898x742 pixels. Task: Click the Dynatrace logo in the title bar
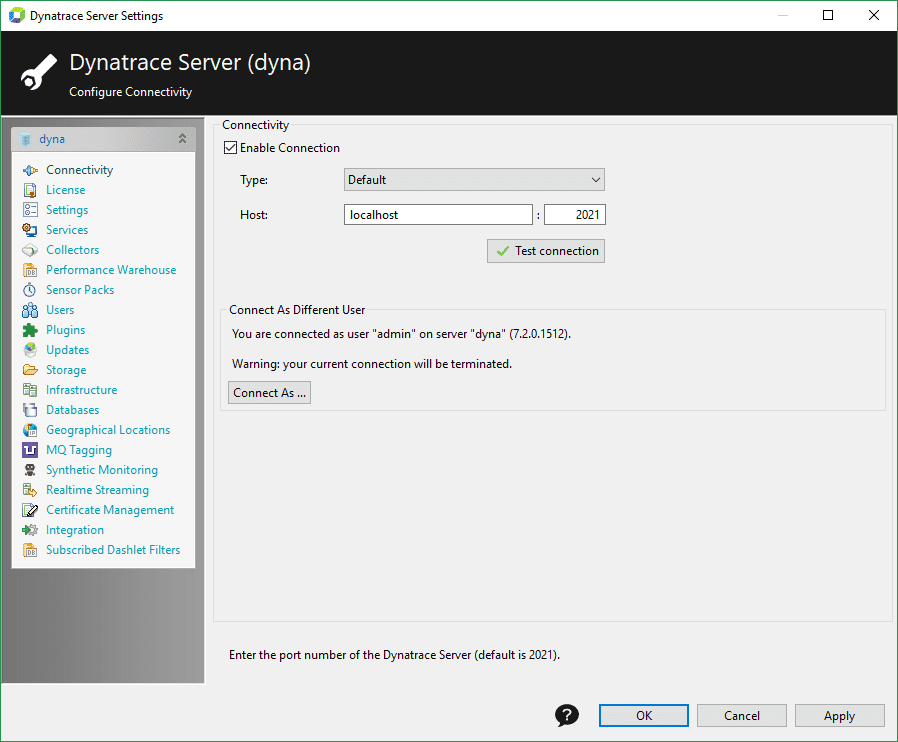pyautogui.click(x=17, y=15)
